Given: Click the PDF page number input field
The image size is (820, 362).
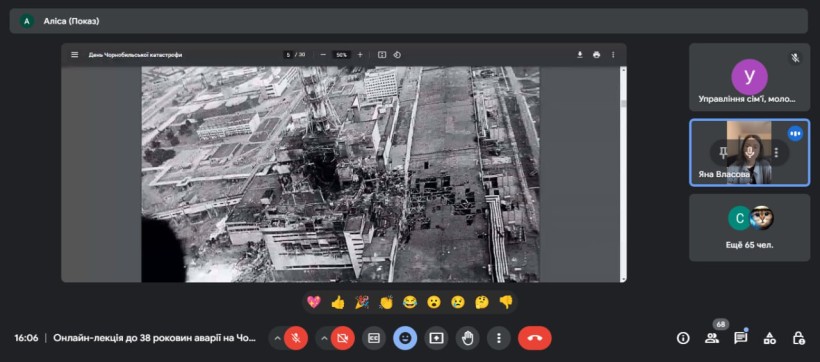Looking at the screenshot, I should click(288, 54).
